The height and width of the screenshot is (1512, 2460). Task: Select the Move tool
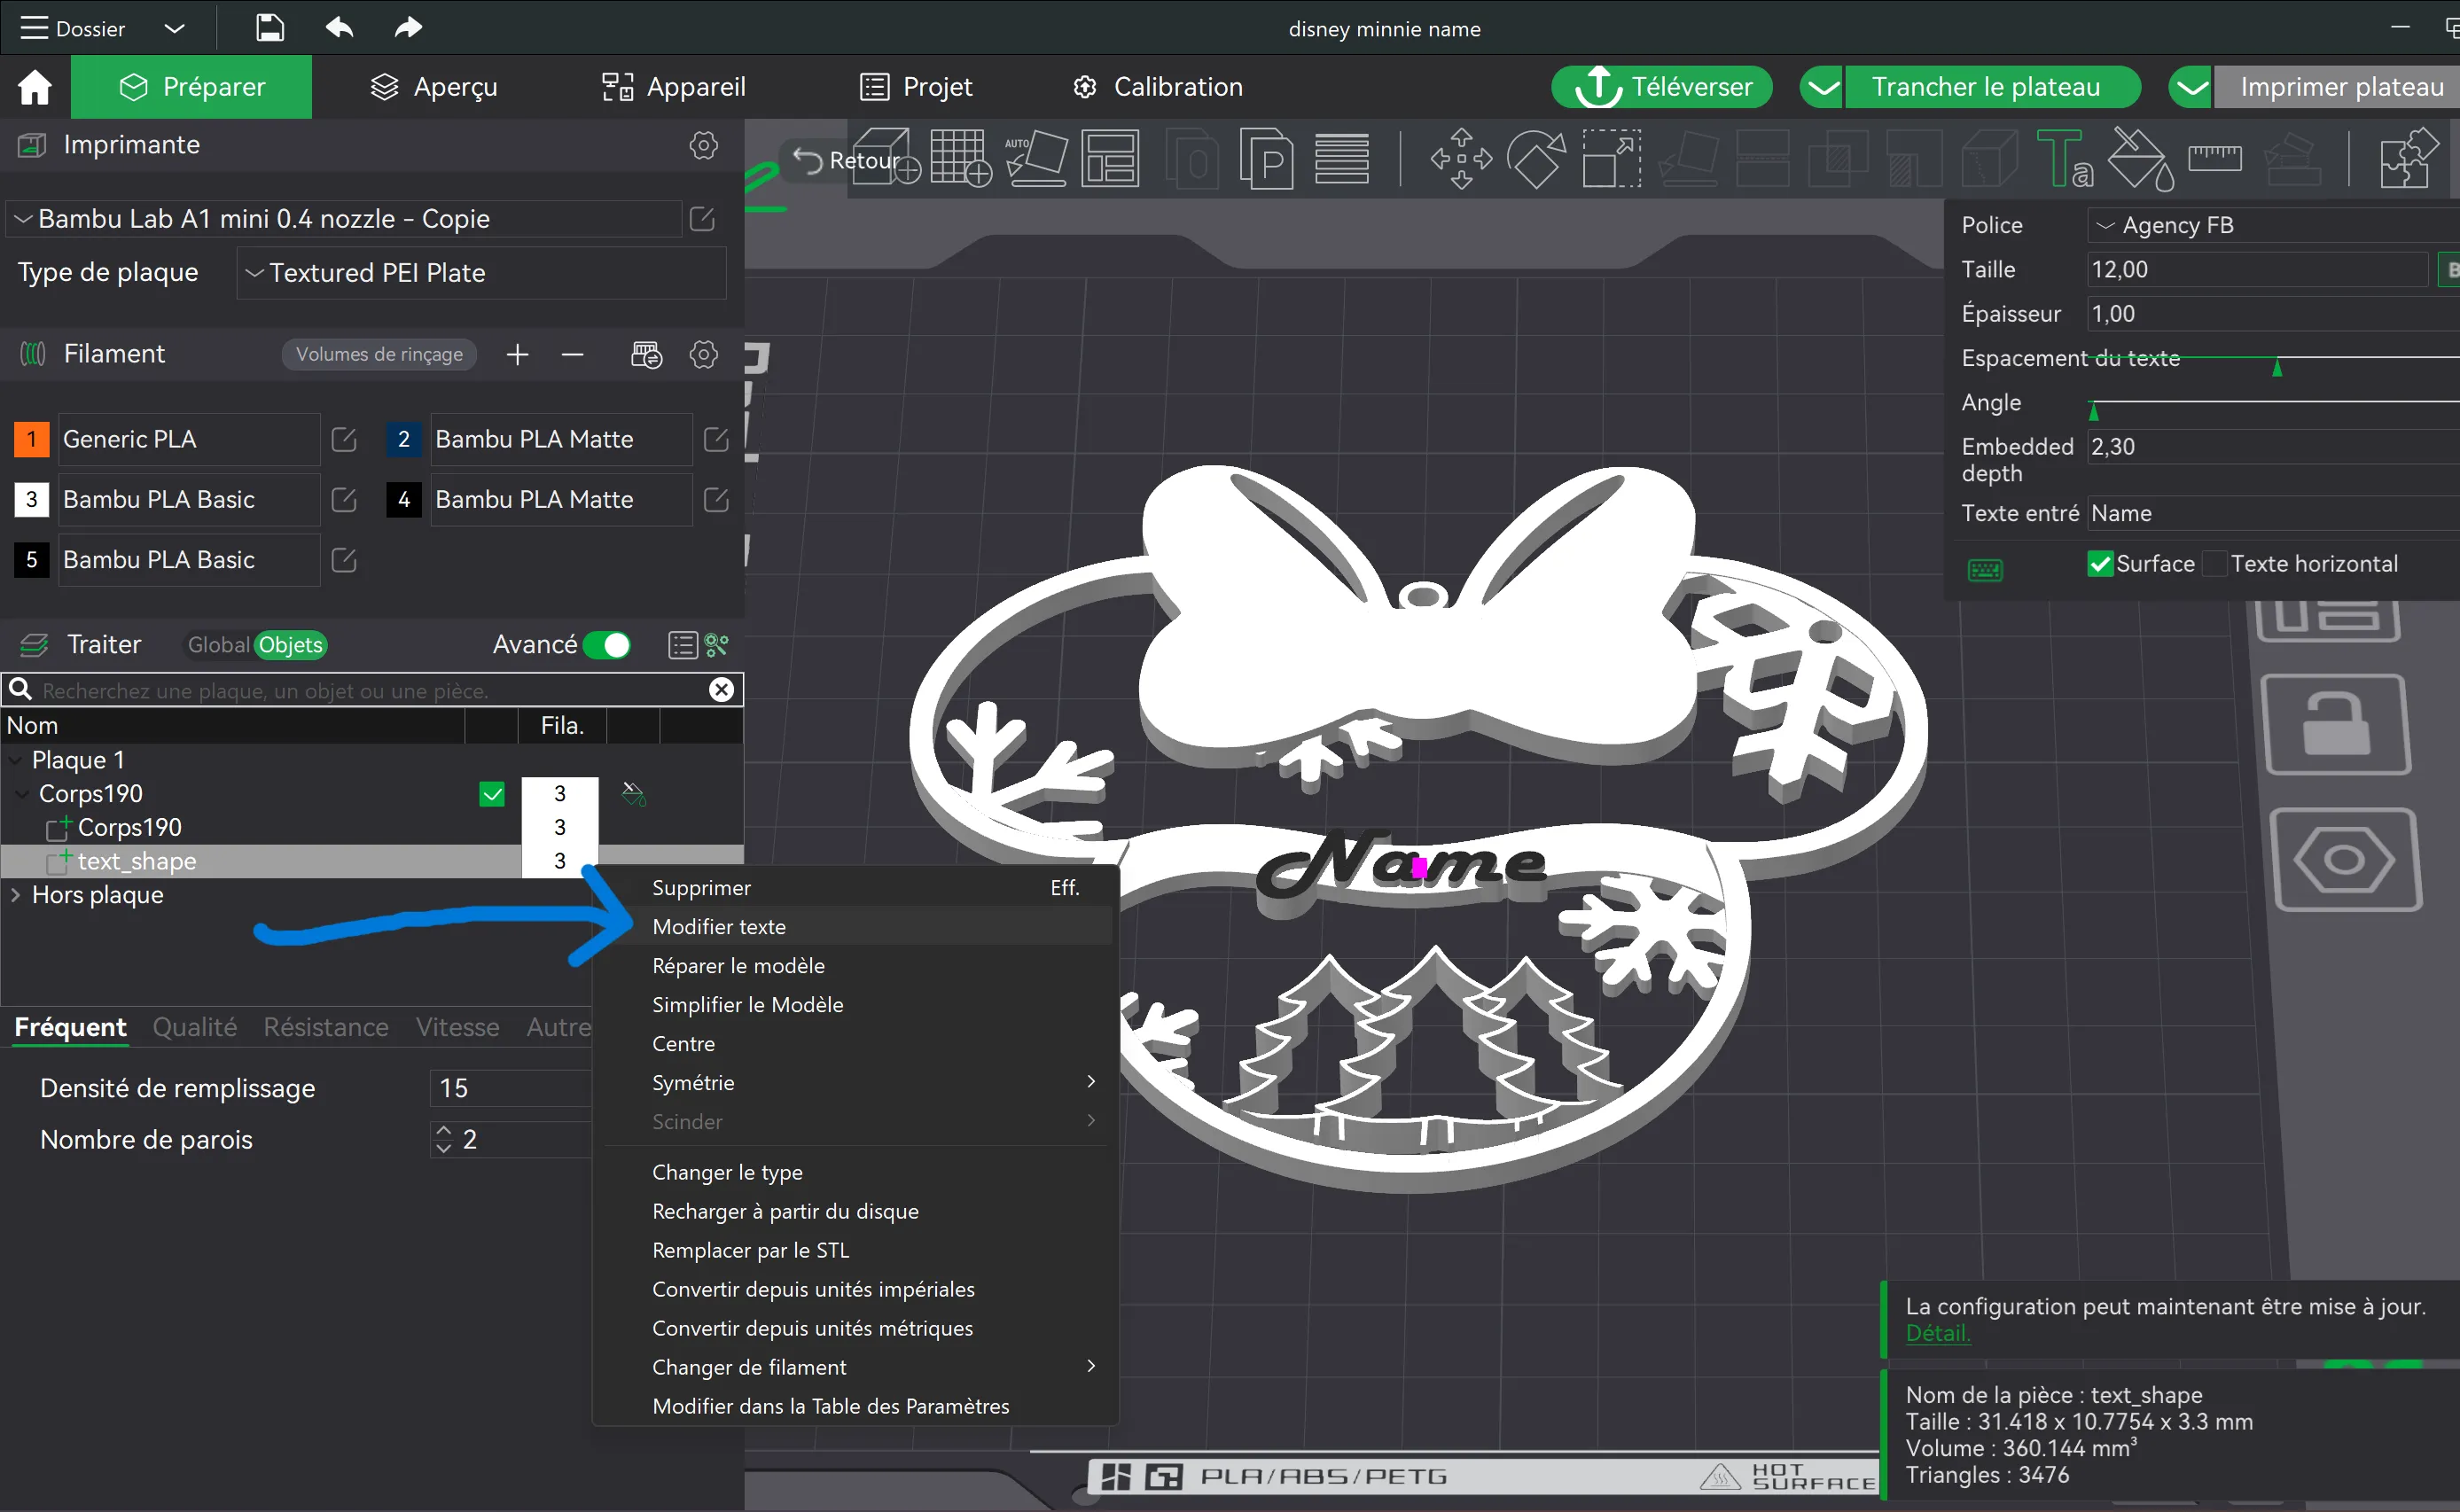click(1461, 157)
